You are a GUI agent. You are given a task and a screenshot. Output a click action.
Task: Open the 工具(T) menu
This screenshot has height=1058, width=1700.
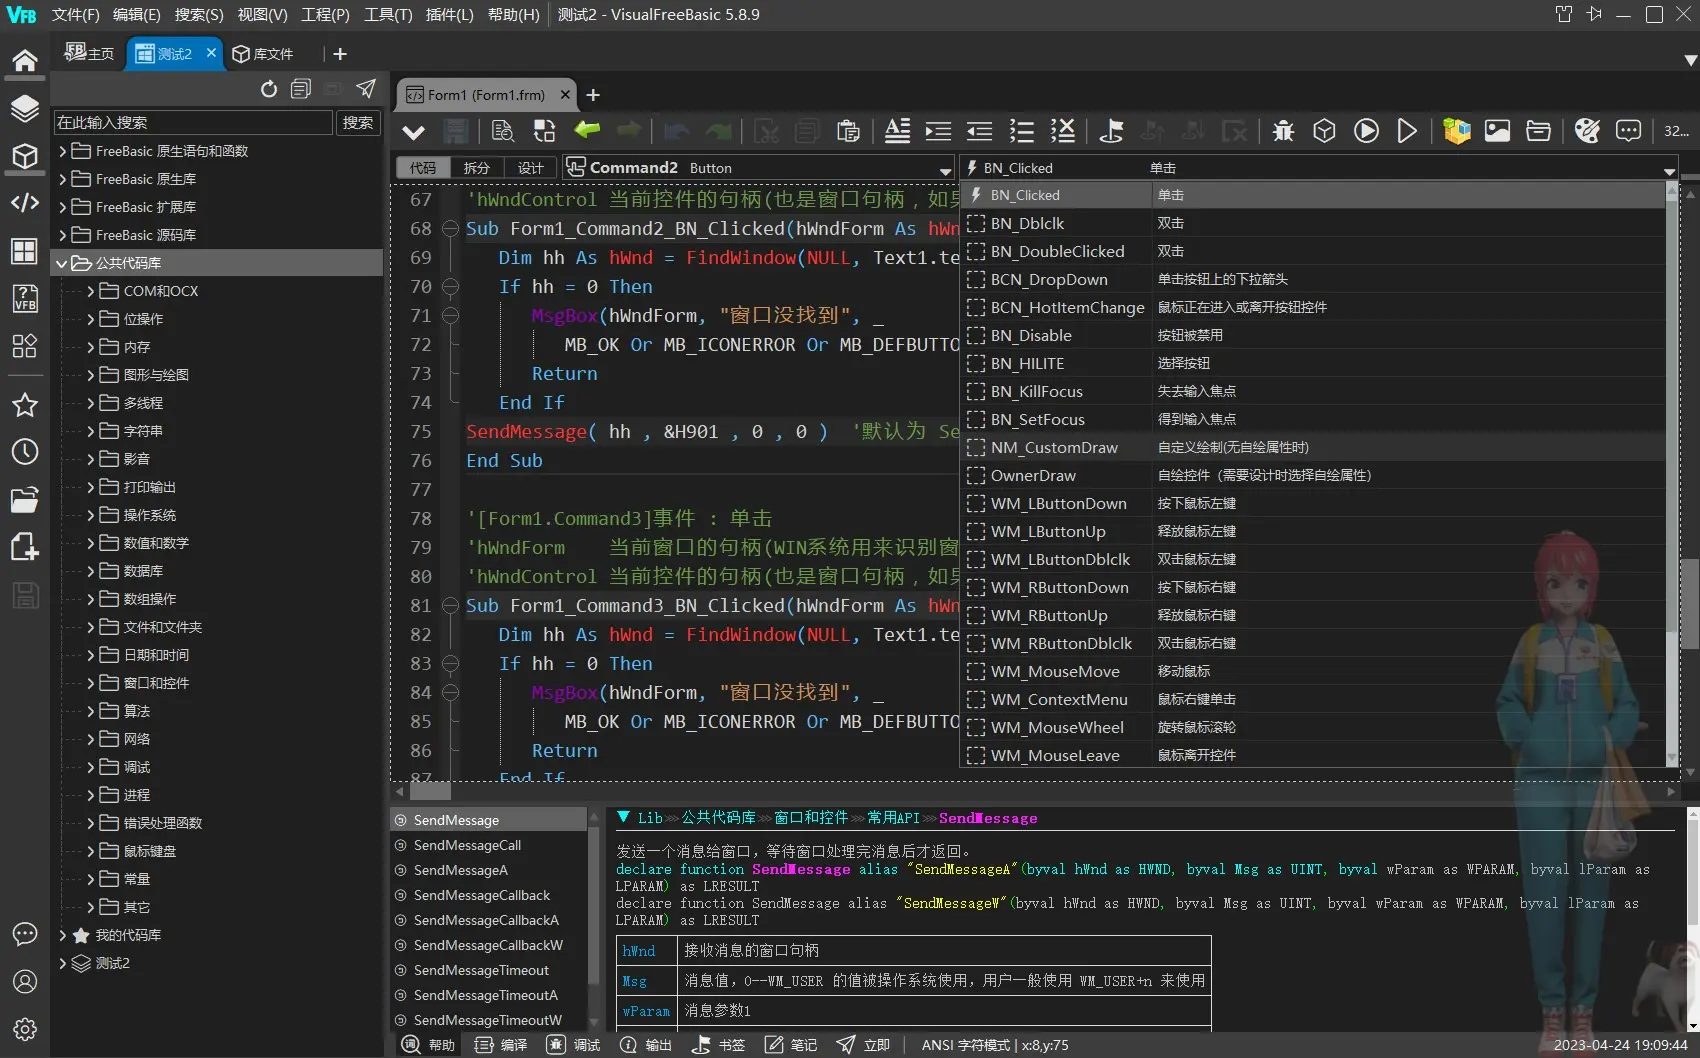tap(387, 14)
